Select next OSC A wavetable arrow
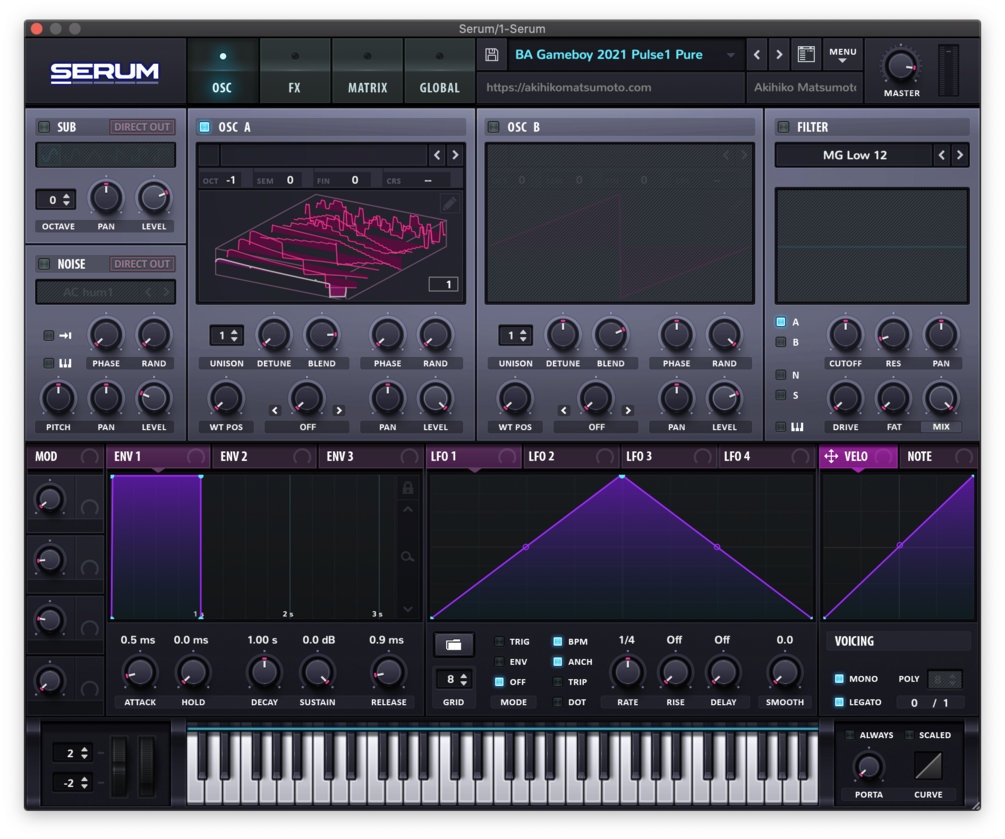This screenshot has width=1005, height=839. click(455, 155)
